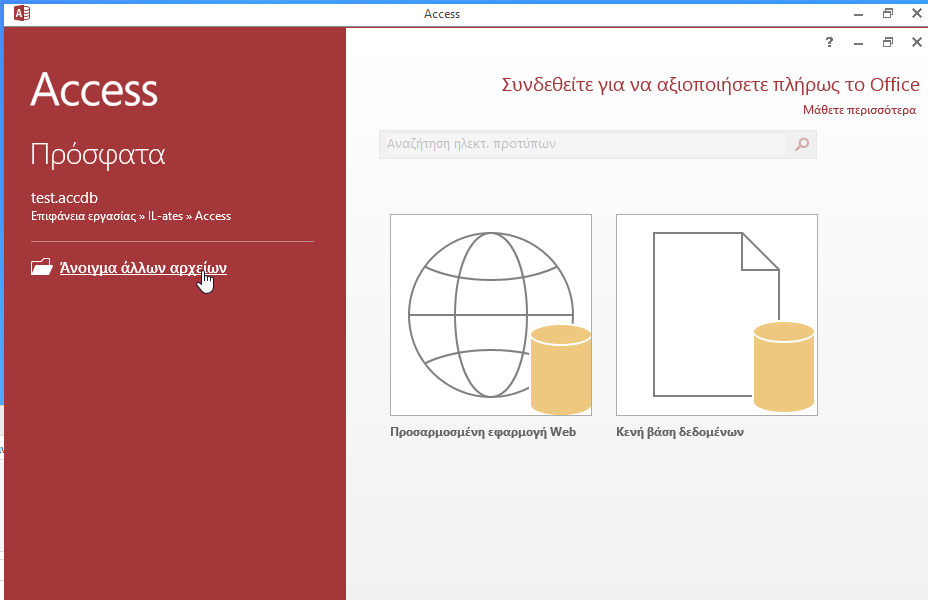Restore the inner start screen window

tap(887, 42)
